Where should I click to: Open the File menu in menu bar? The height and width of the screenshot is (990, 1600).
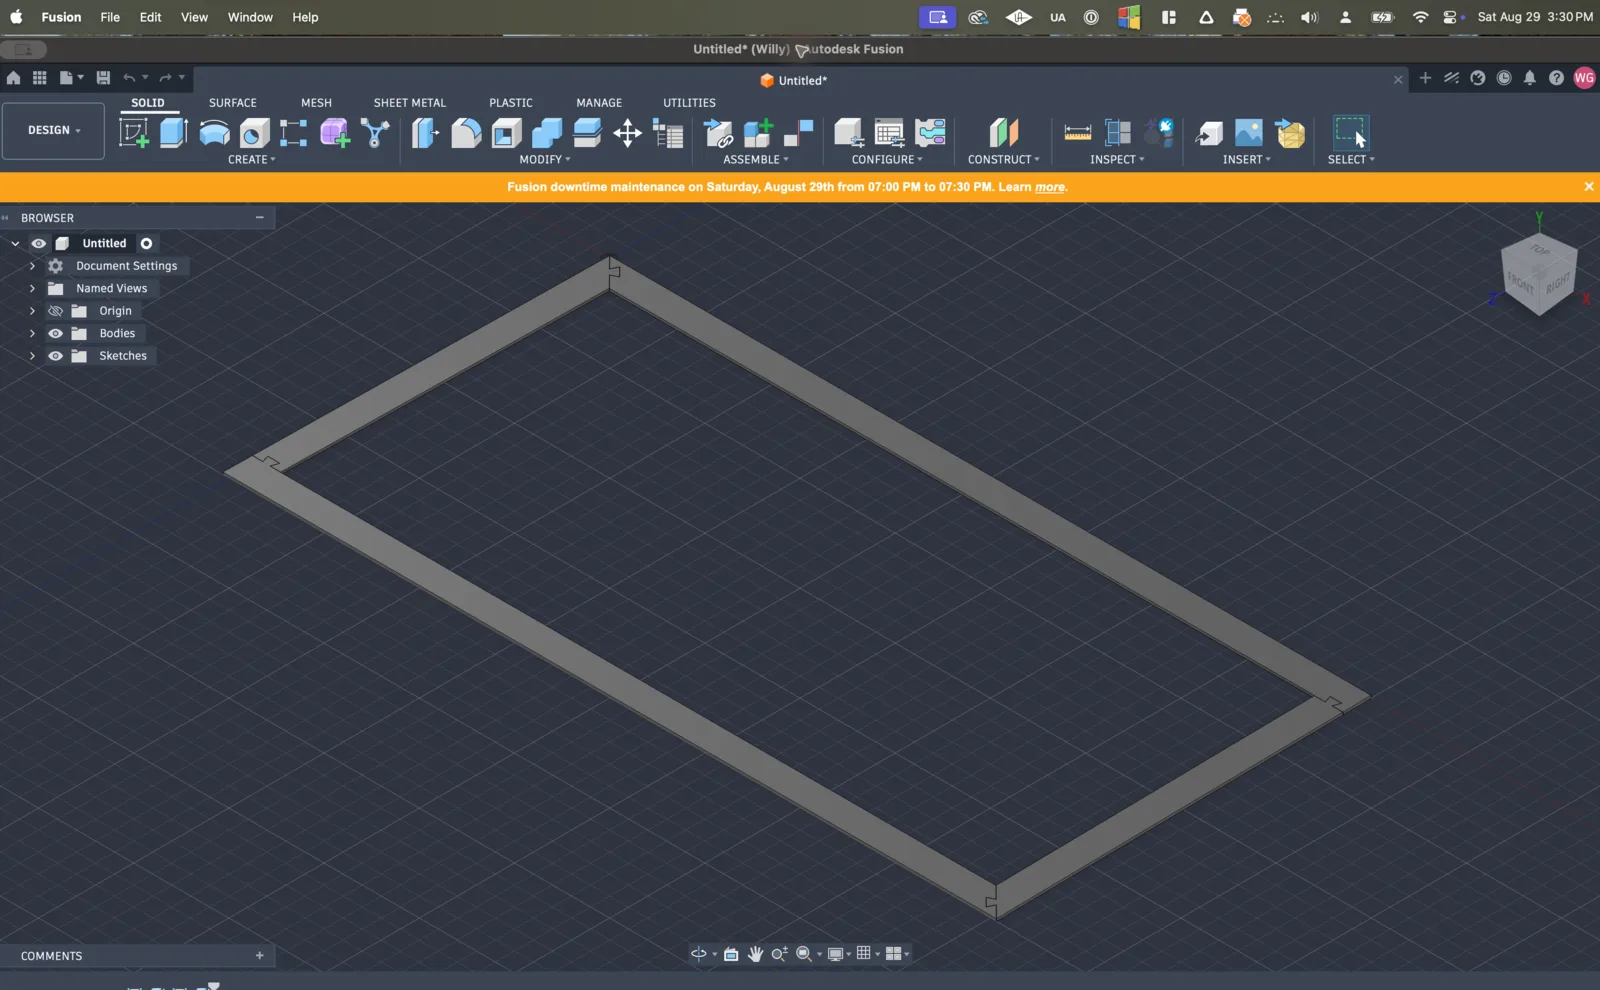[110, 17]
